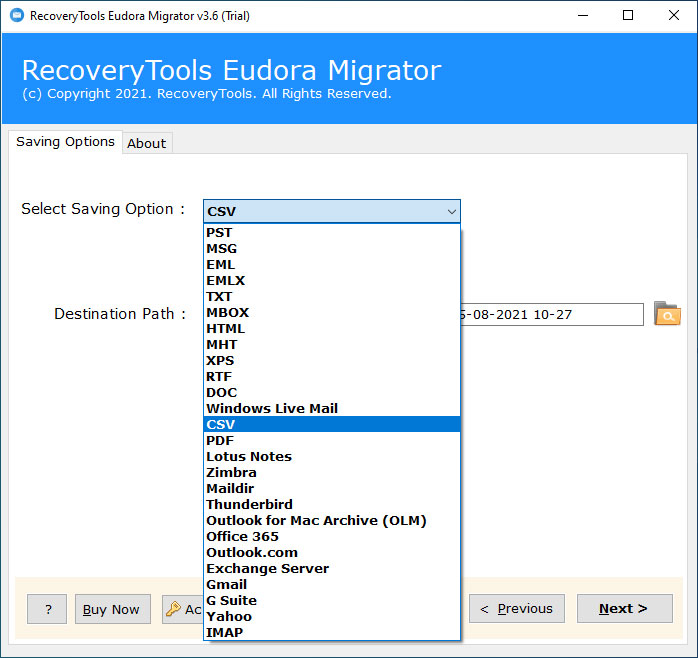
Task: Choose PST from the saving list
Action: (332, 232)
